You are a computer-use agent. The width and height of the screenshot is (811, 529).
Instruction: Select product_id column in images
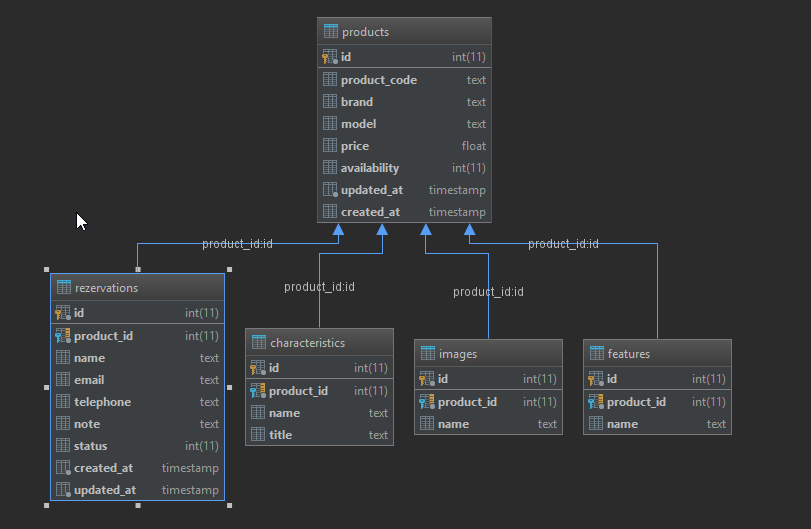point(468,402)
